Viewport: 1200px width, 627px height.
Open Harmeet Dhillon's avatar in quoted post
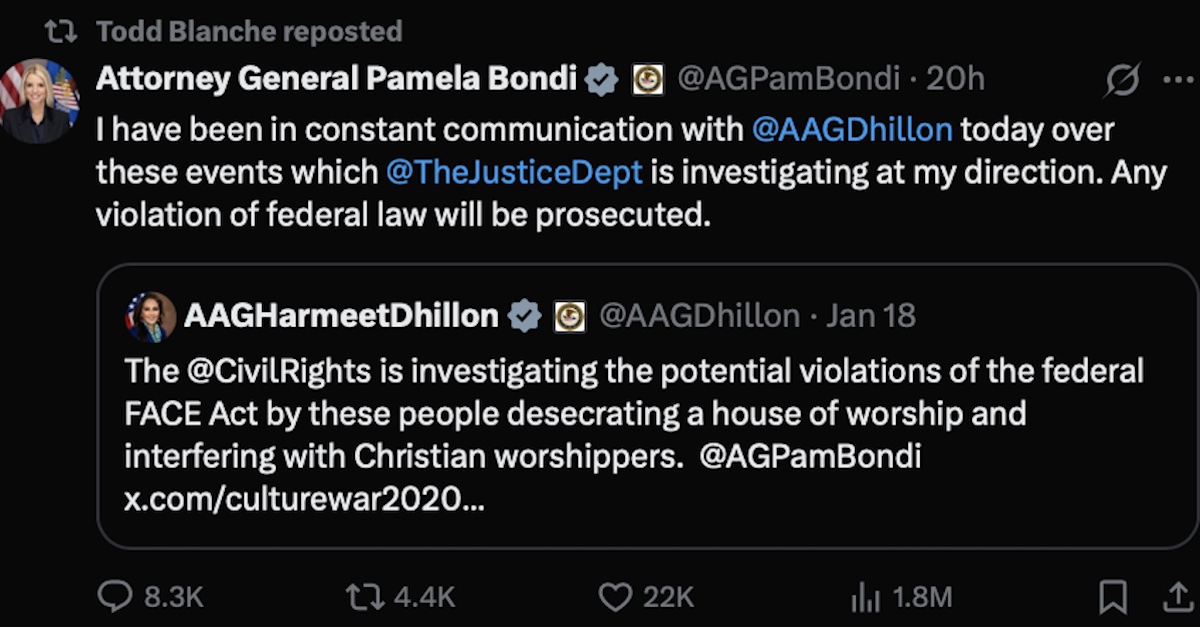pos(150,317)
